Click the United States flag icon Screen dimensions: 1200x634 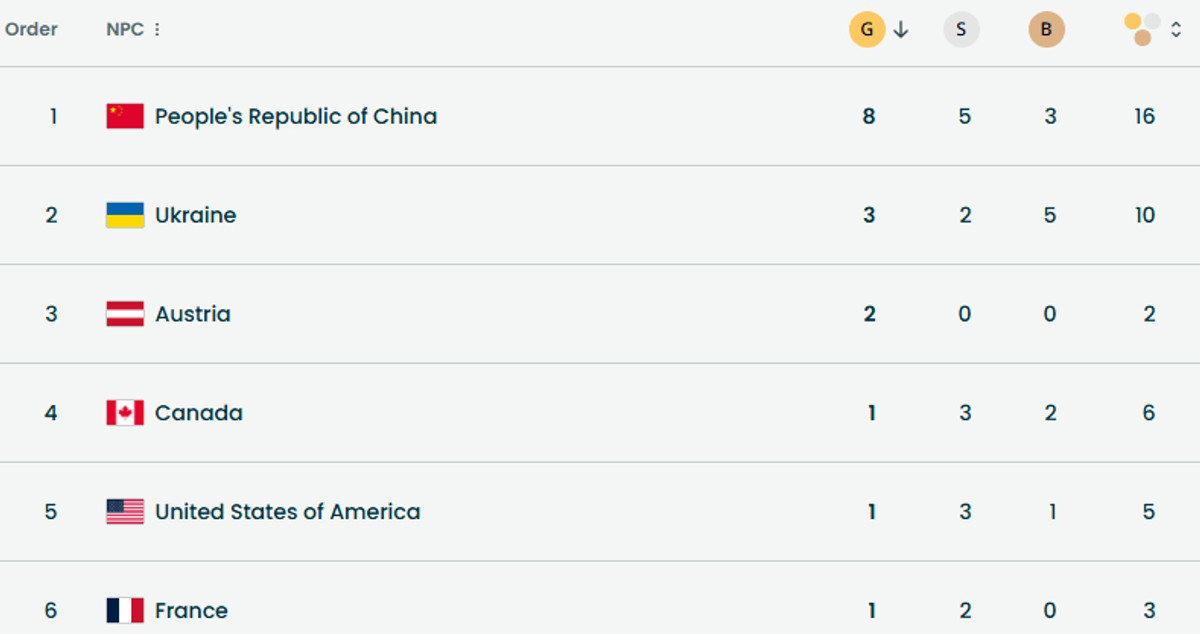coord(125,512)
